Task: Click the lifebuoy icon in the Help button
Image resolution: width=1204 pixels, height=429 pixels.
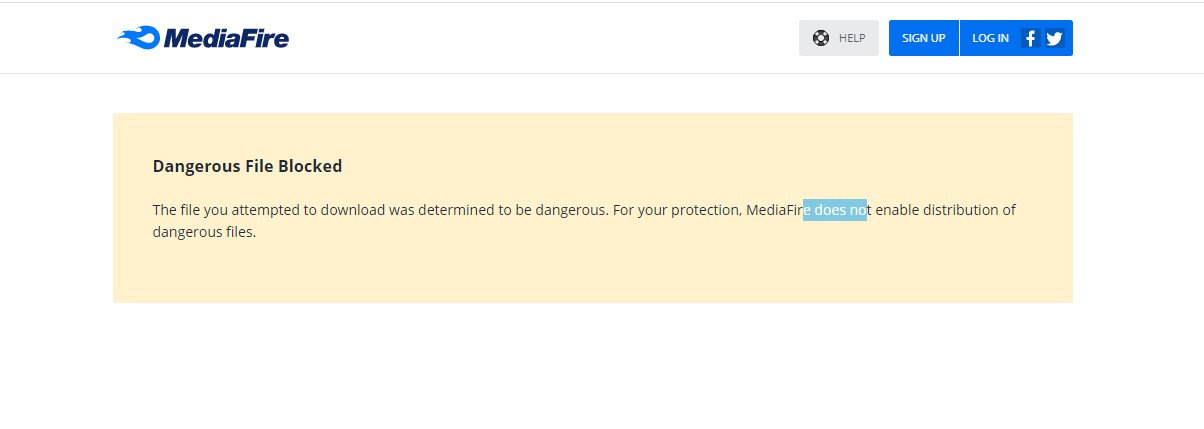Action: pyautogui.click(x=821, y=38)
